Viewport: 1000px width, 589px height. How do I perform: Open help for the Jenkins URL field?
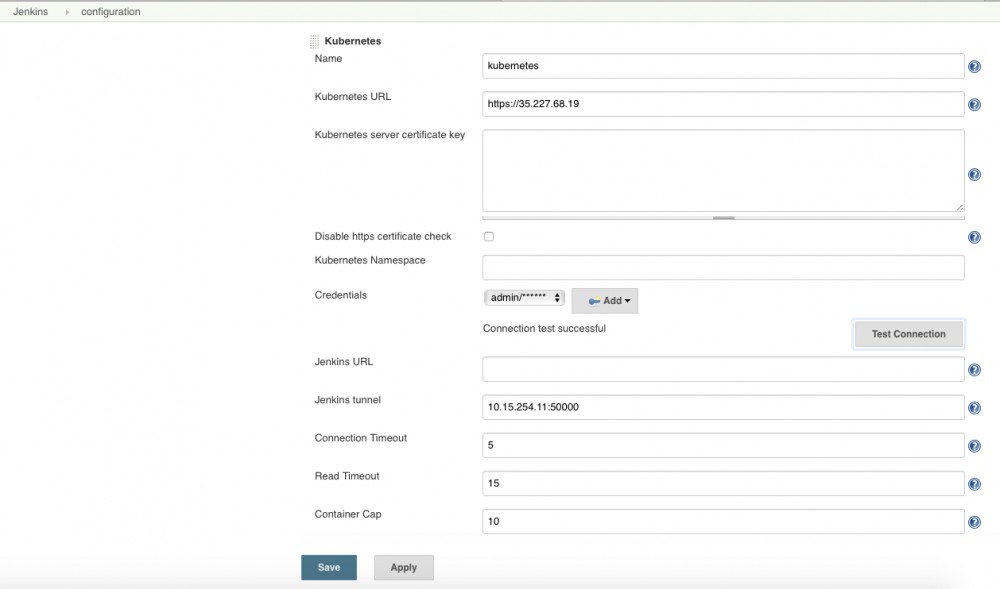click(974, 369)
